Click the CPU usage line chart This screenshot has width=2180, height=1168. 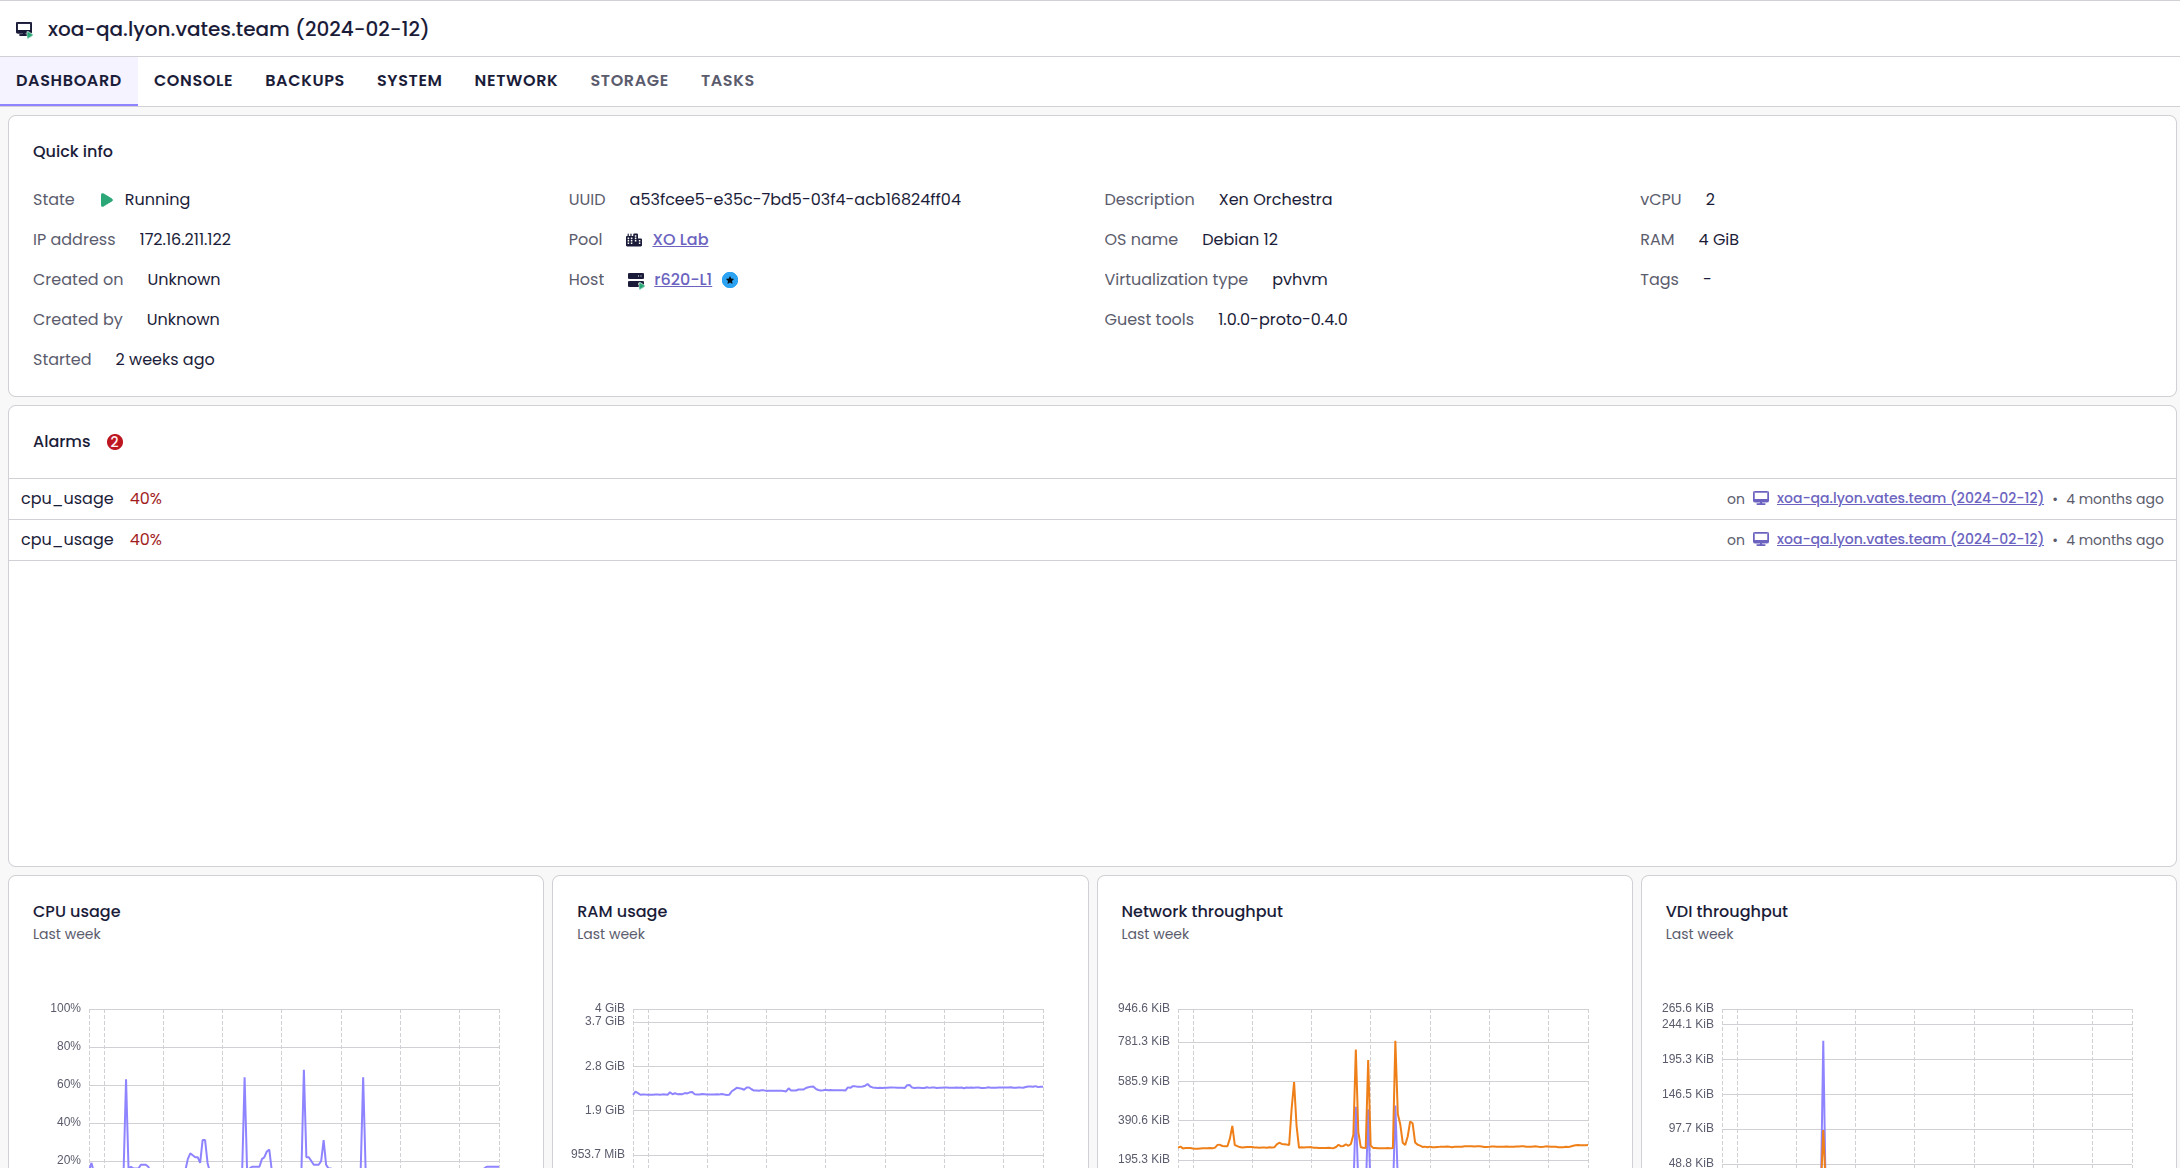point(294,1088)
